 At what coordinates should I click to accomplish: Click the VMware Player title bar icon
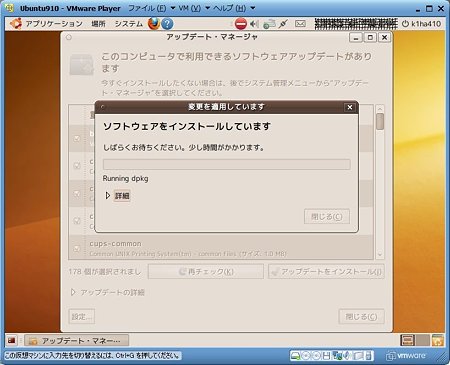[9, 8]
